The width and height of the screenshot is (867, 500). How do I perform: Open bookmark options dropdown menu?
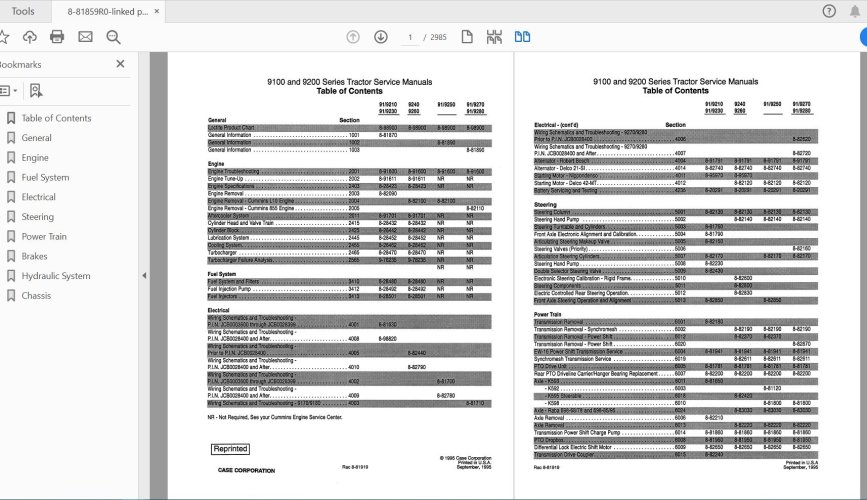[9, 91]
